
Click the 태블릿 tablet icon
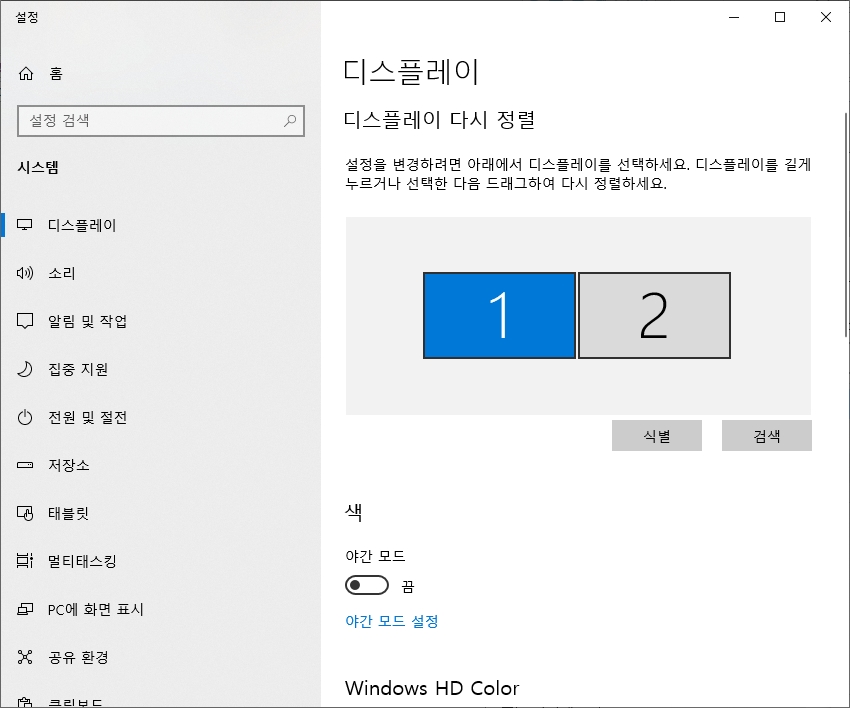tap(25, 513)
